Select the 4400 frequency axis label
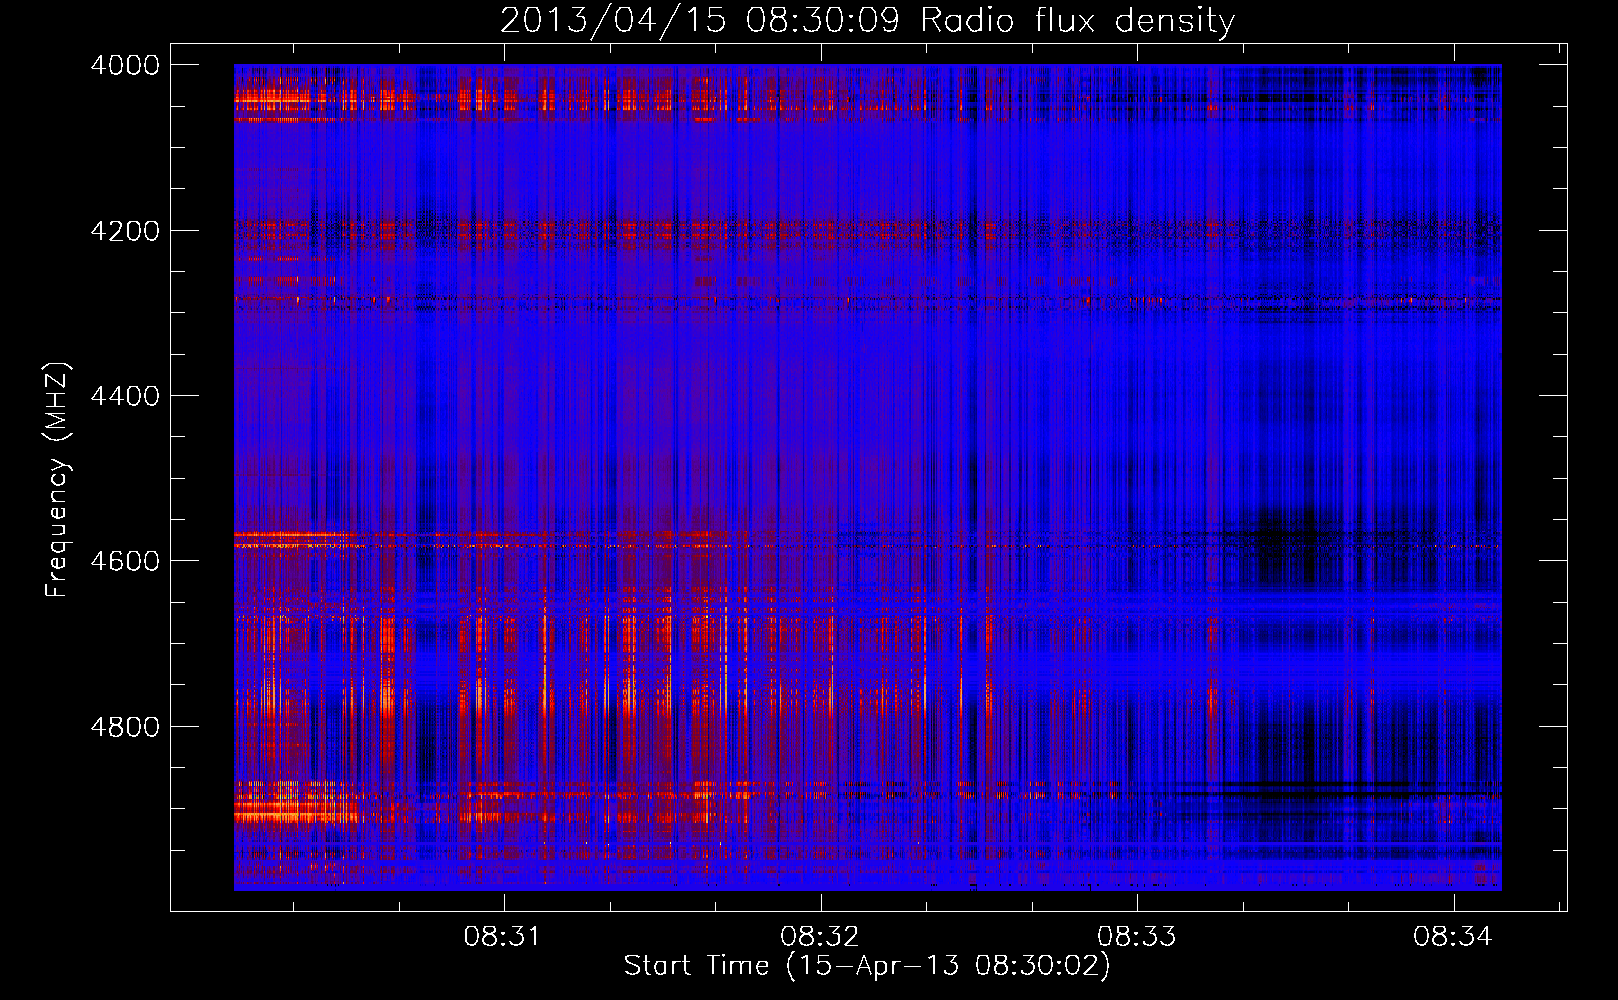 click(x=125, y=396)
